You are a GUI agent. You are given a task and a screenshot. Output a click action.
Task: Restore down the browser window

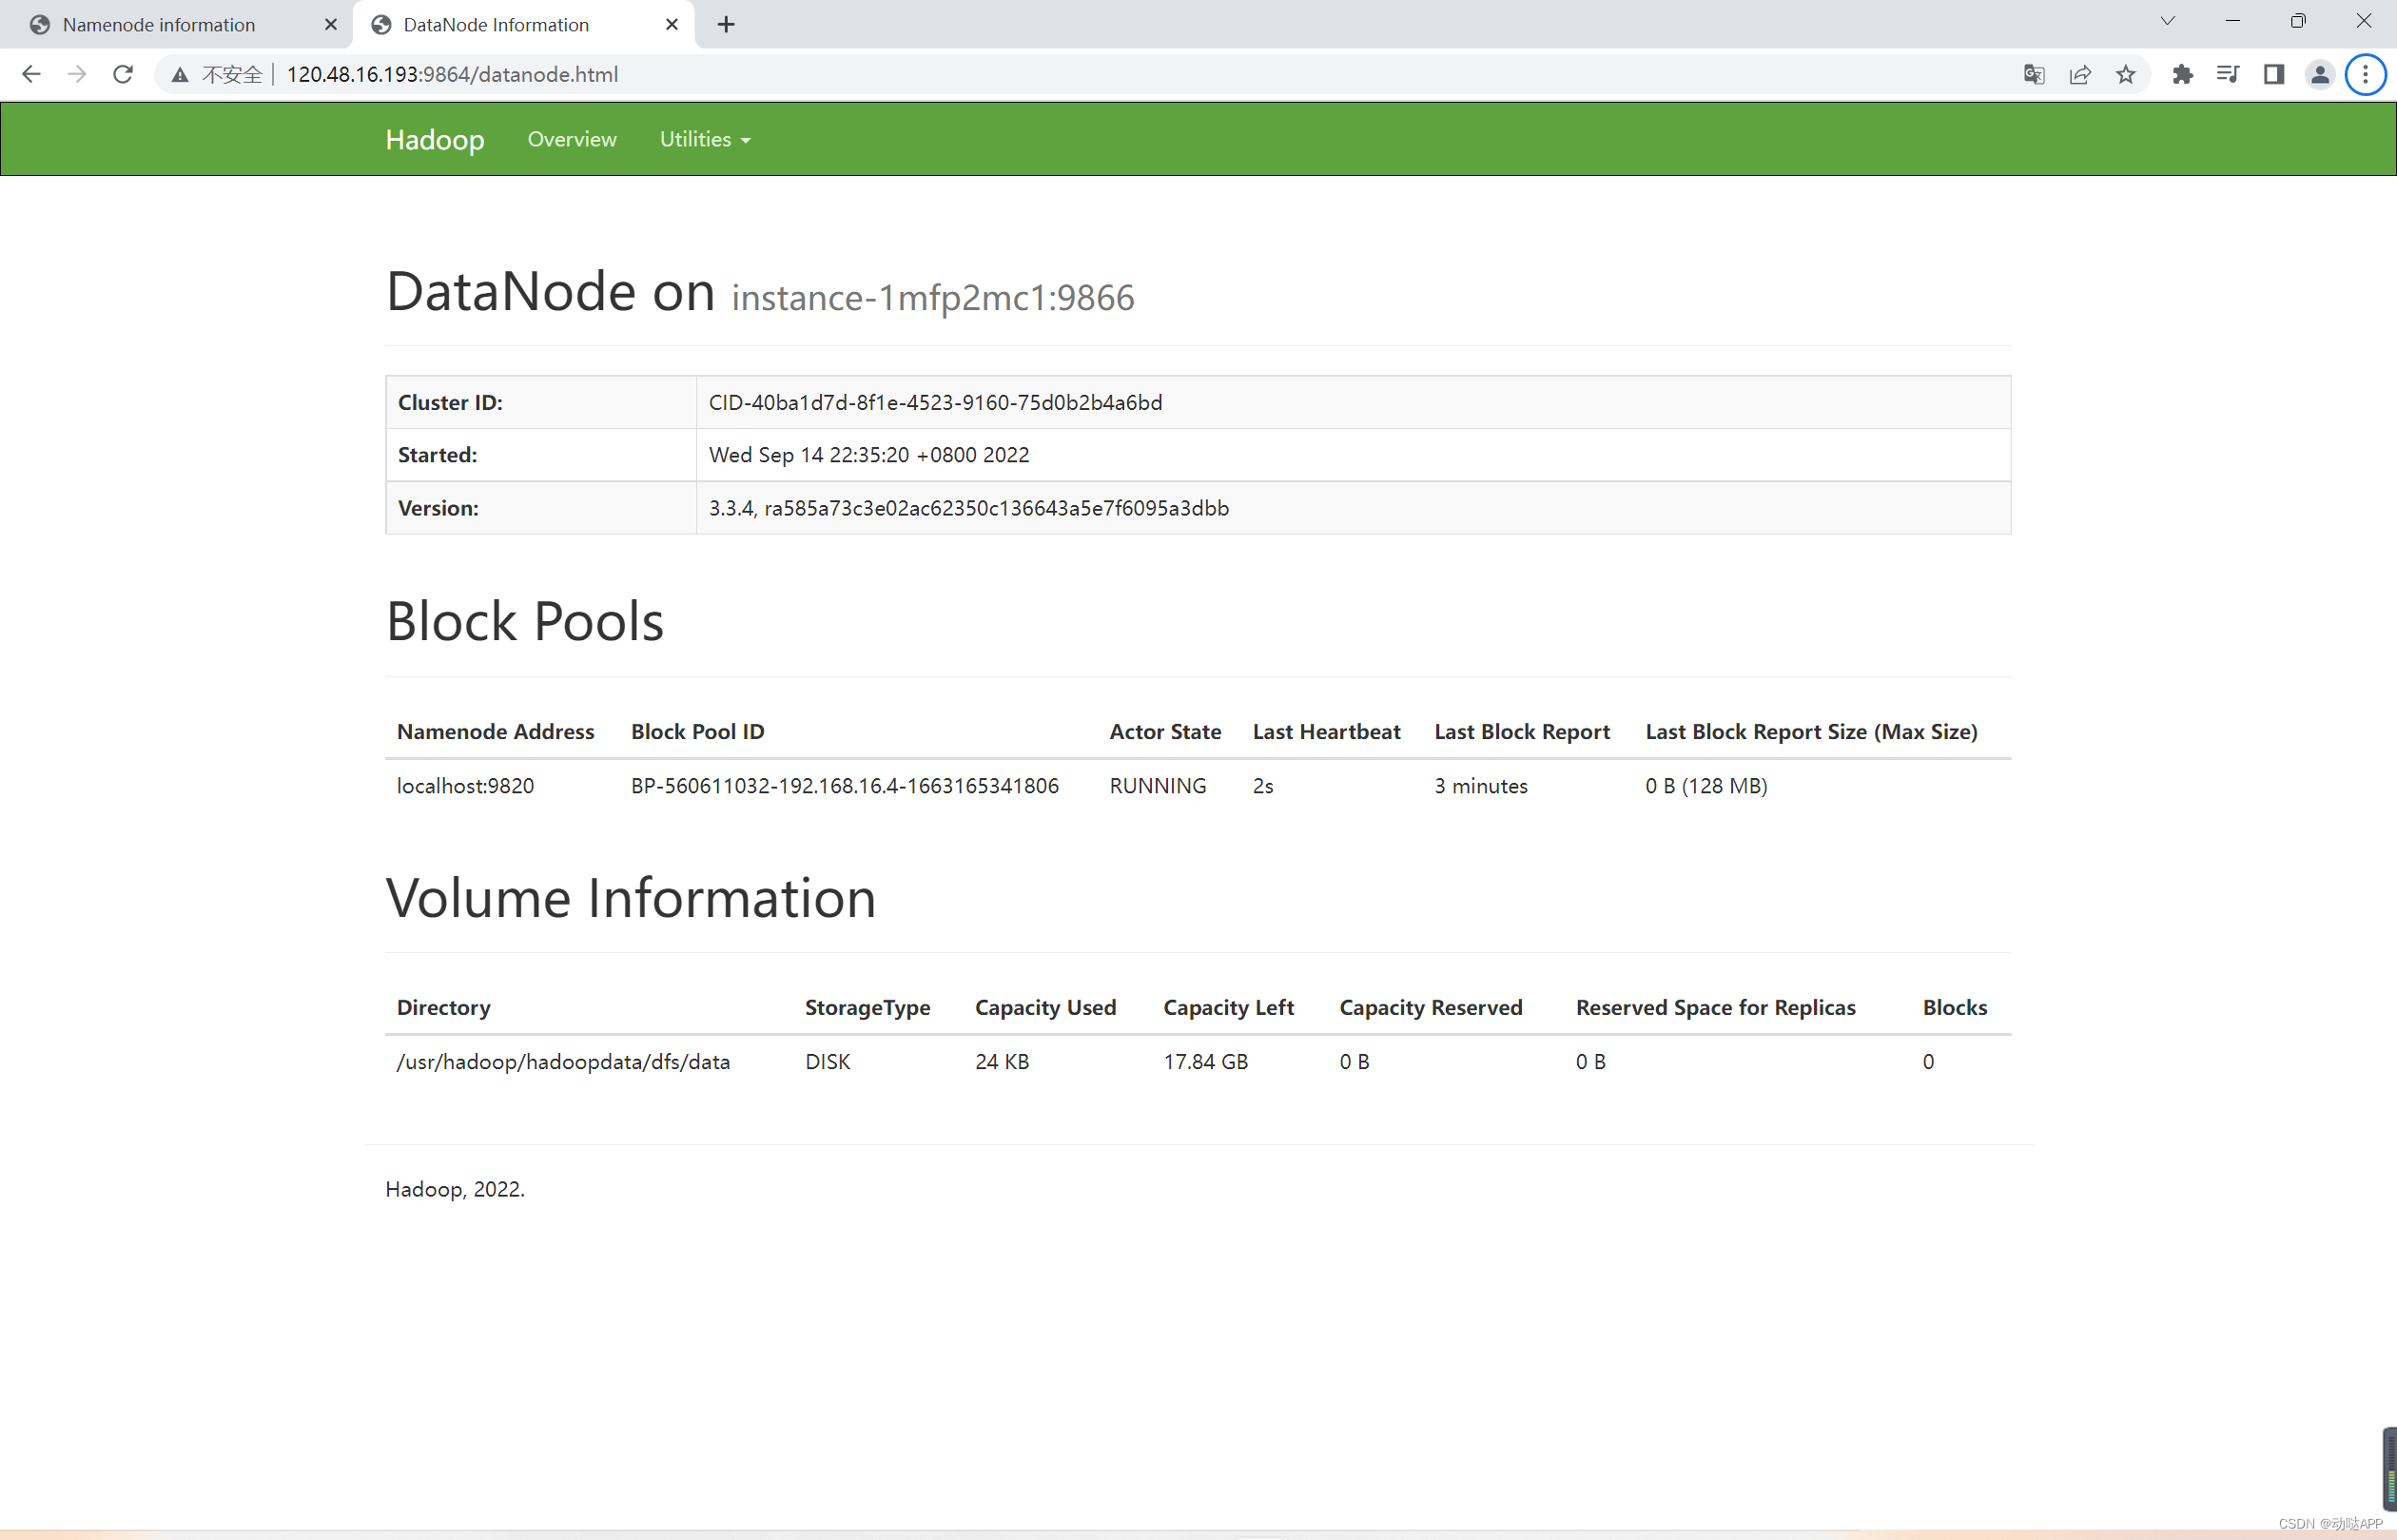pos(2298,21)
